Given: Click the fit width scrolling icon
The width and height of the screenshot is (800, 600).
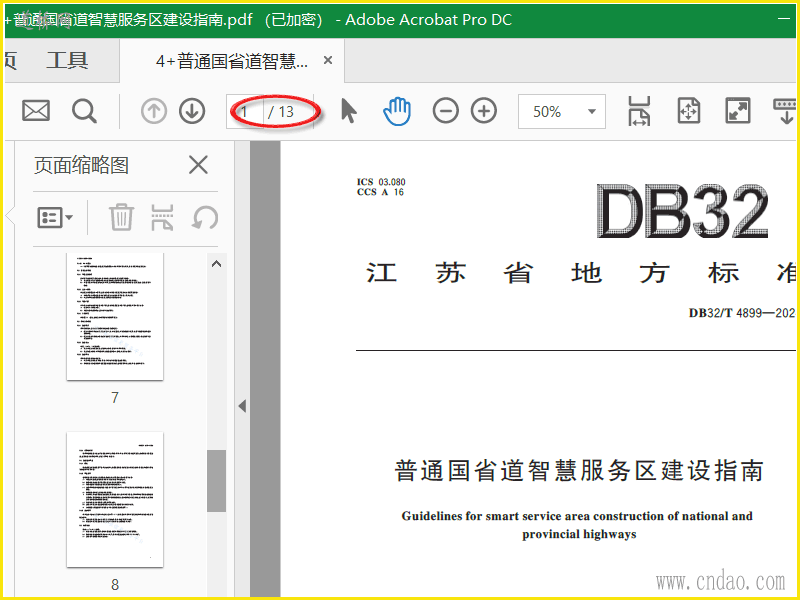Looking at the screenshot, I should point(639,111).
